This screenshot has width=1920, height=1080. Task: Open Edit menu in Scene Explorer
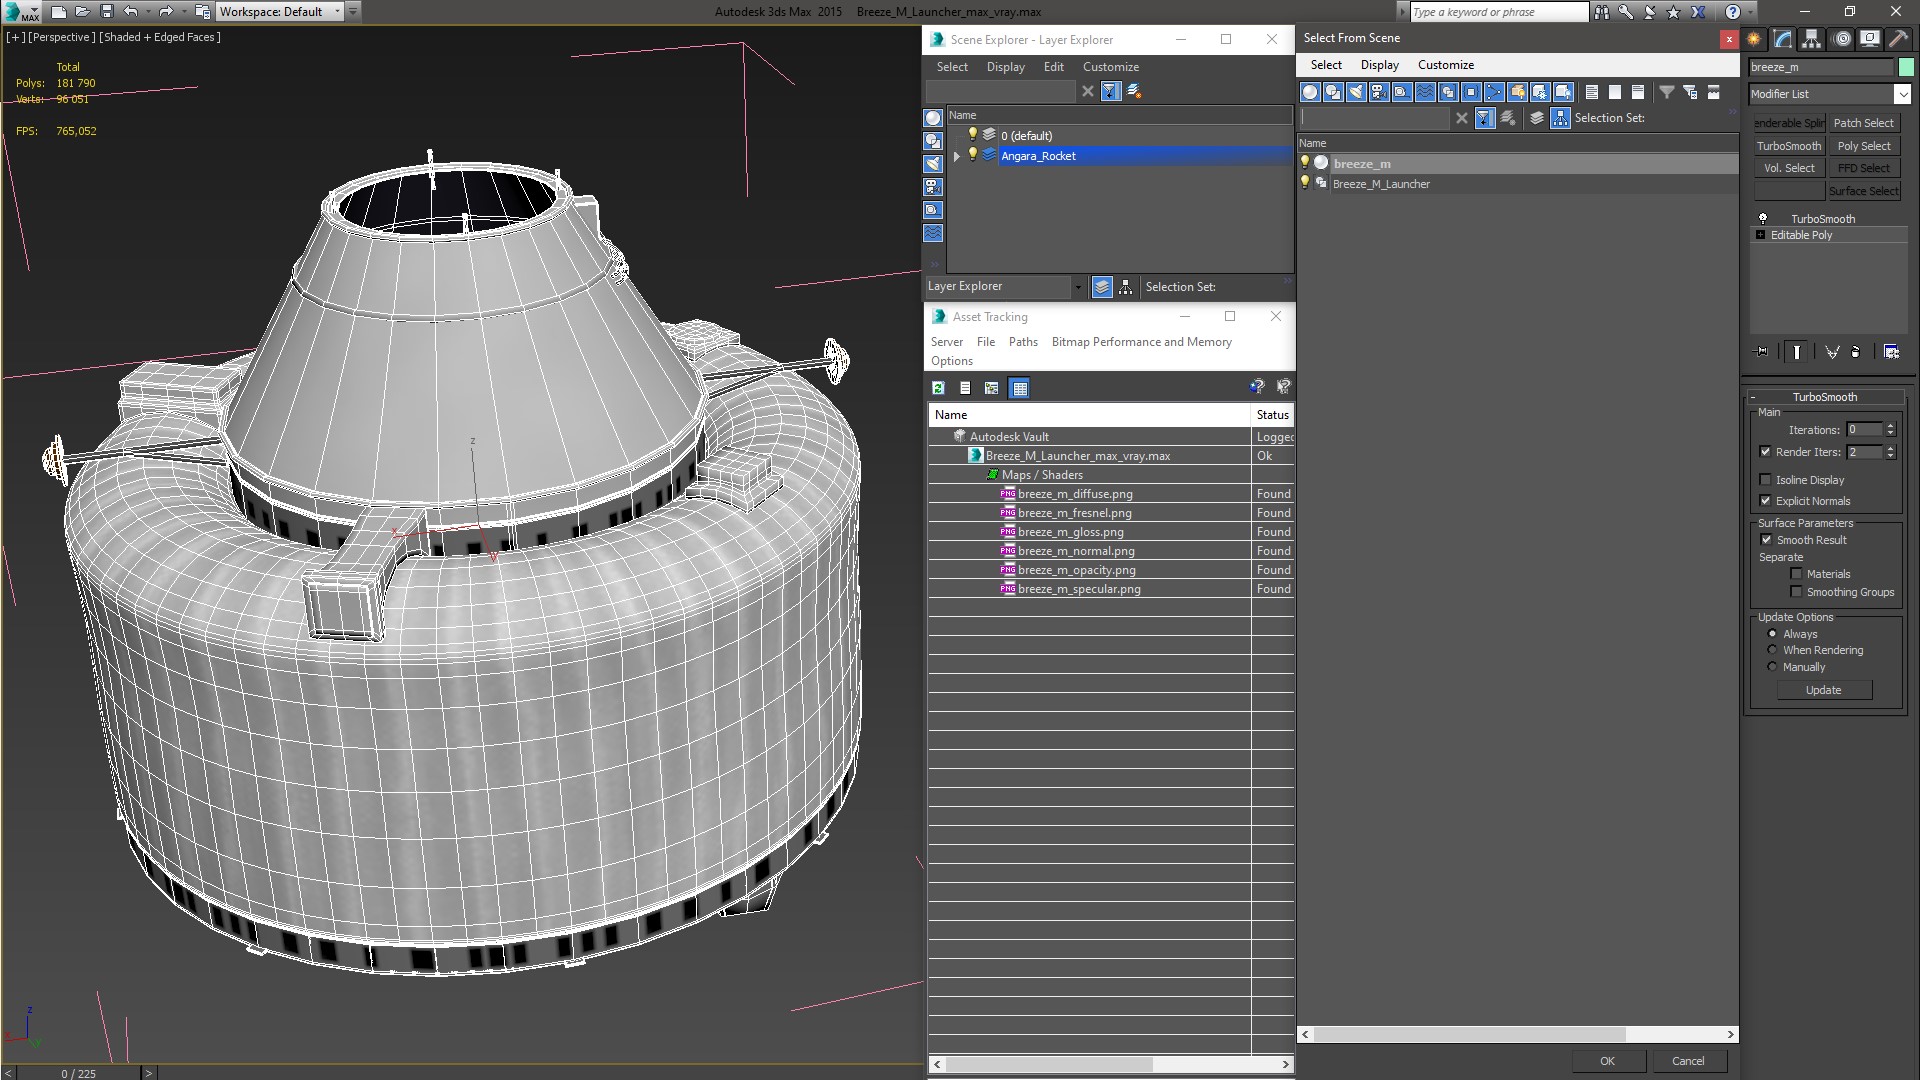pyautogui.click(x=1054, y=67)
